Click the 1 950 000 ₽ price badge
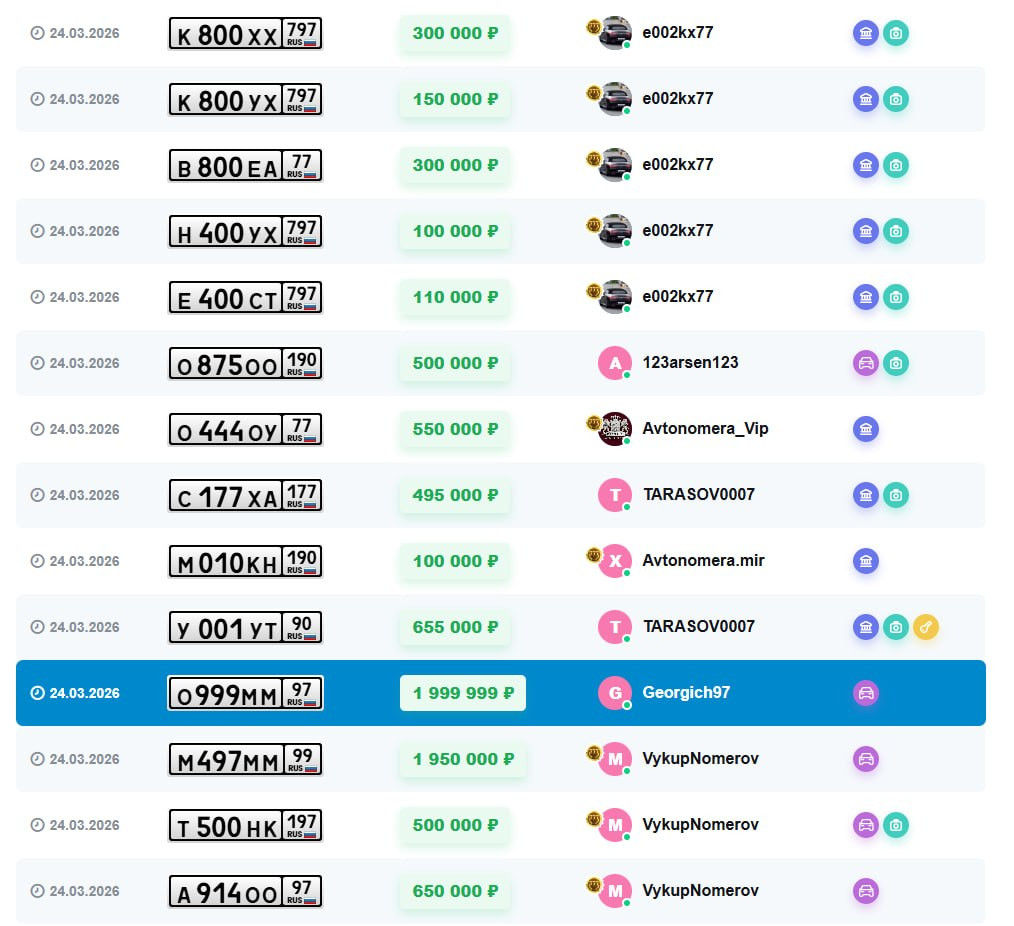 [x=462, y=759]
